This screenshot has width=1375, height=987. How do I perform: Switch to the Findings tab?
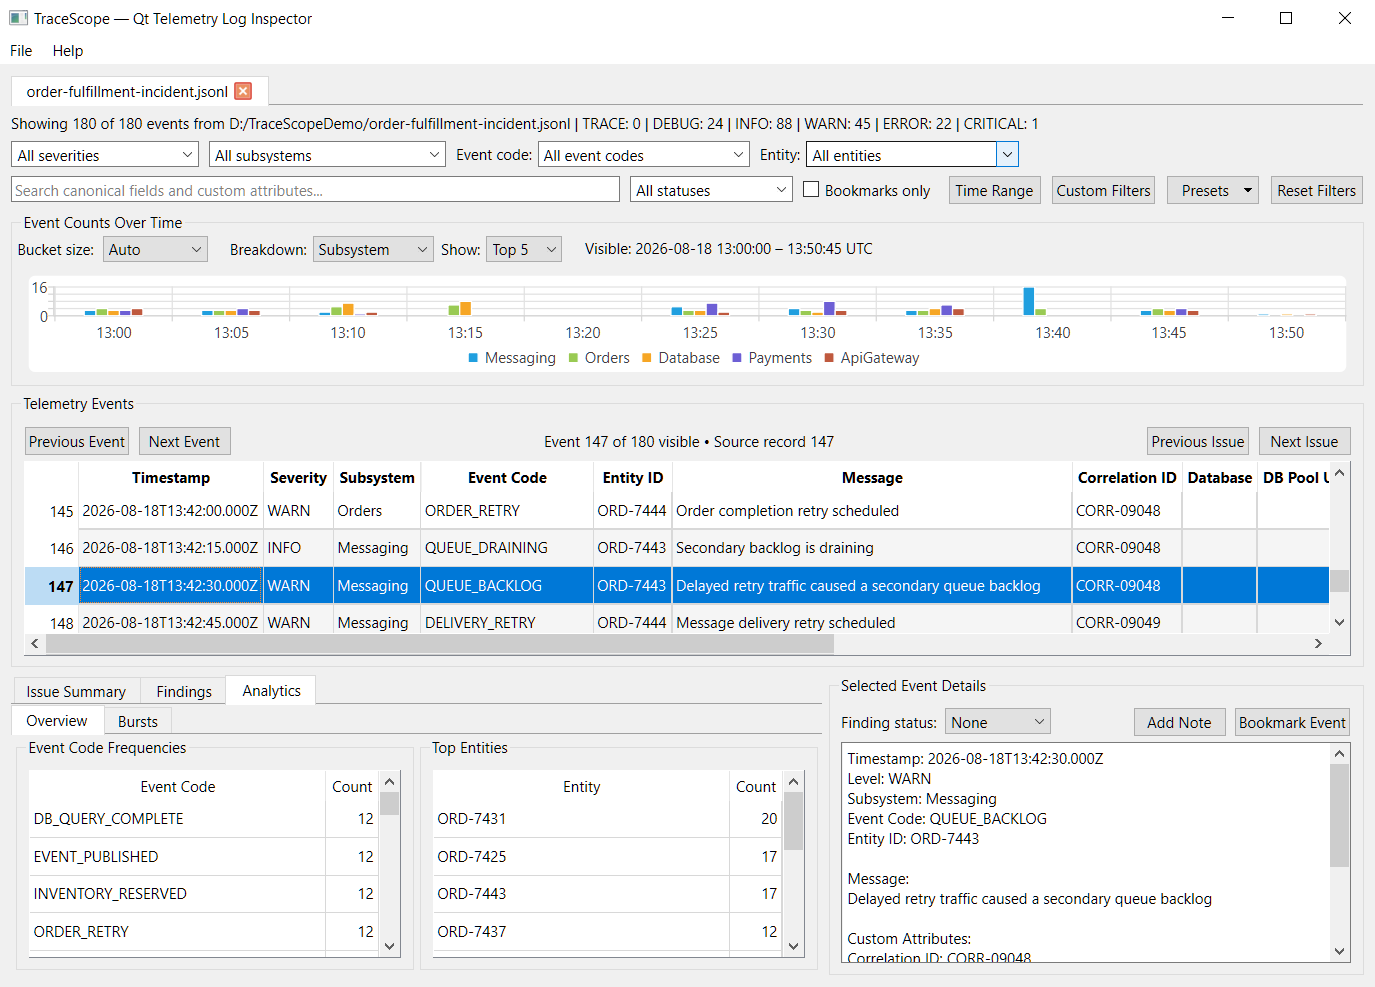click(x=184, y=691)
